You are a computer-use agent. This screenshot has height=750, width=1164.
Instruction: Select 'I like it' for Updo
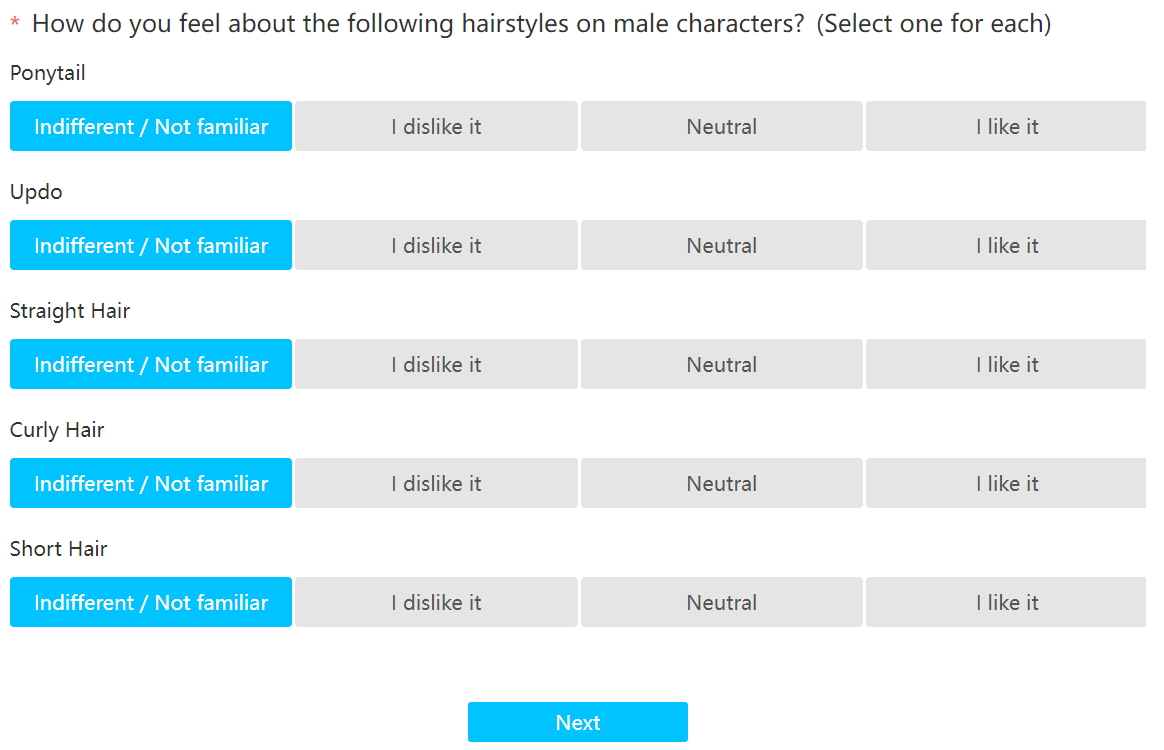coord(1006,245)
